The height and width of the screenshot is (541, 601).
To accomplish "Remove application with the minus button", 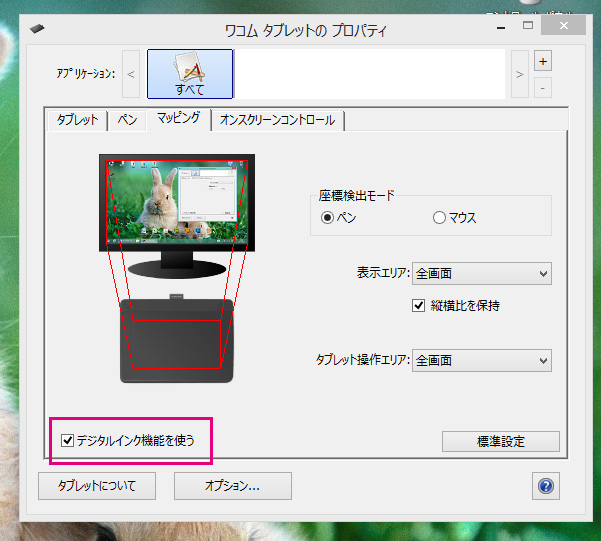I will click(x=543, y=88).
